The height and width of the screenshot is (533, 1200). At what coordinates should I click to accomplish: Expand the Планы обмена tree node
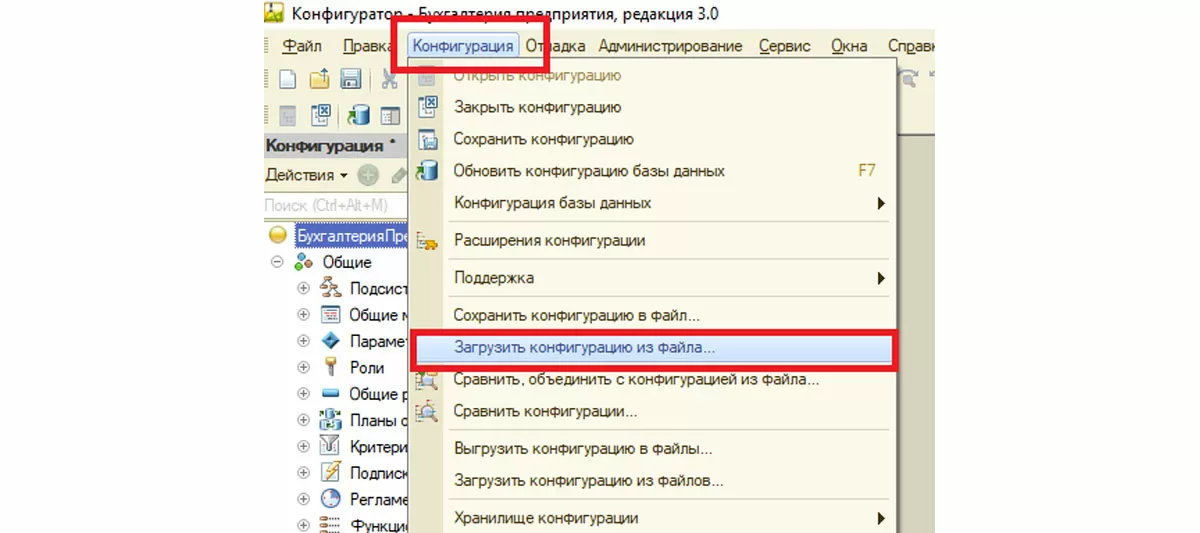pyautogui.click(x=304, y=420)
